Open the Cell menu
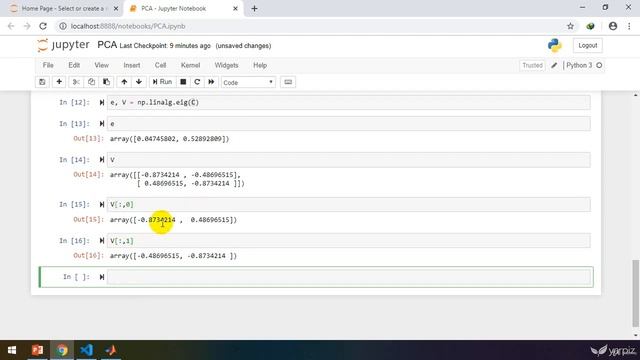 [x=160, y=65]
